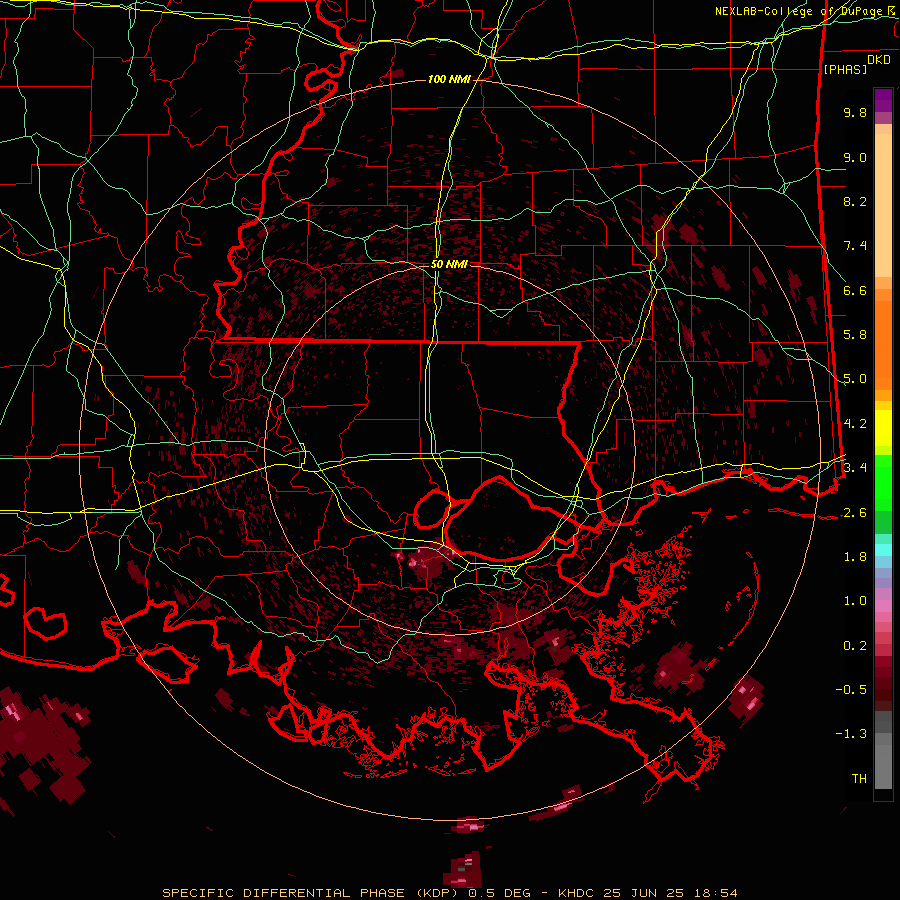The width and height of the screenshot is (900, 900).
Task: Click the 7.4 value on the scale
Action: (x=855, y=246)
